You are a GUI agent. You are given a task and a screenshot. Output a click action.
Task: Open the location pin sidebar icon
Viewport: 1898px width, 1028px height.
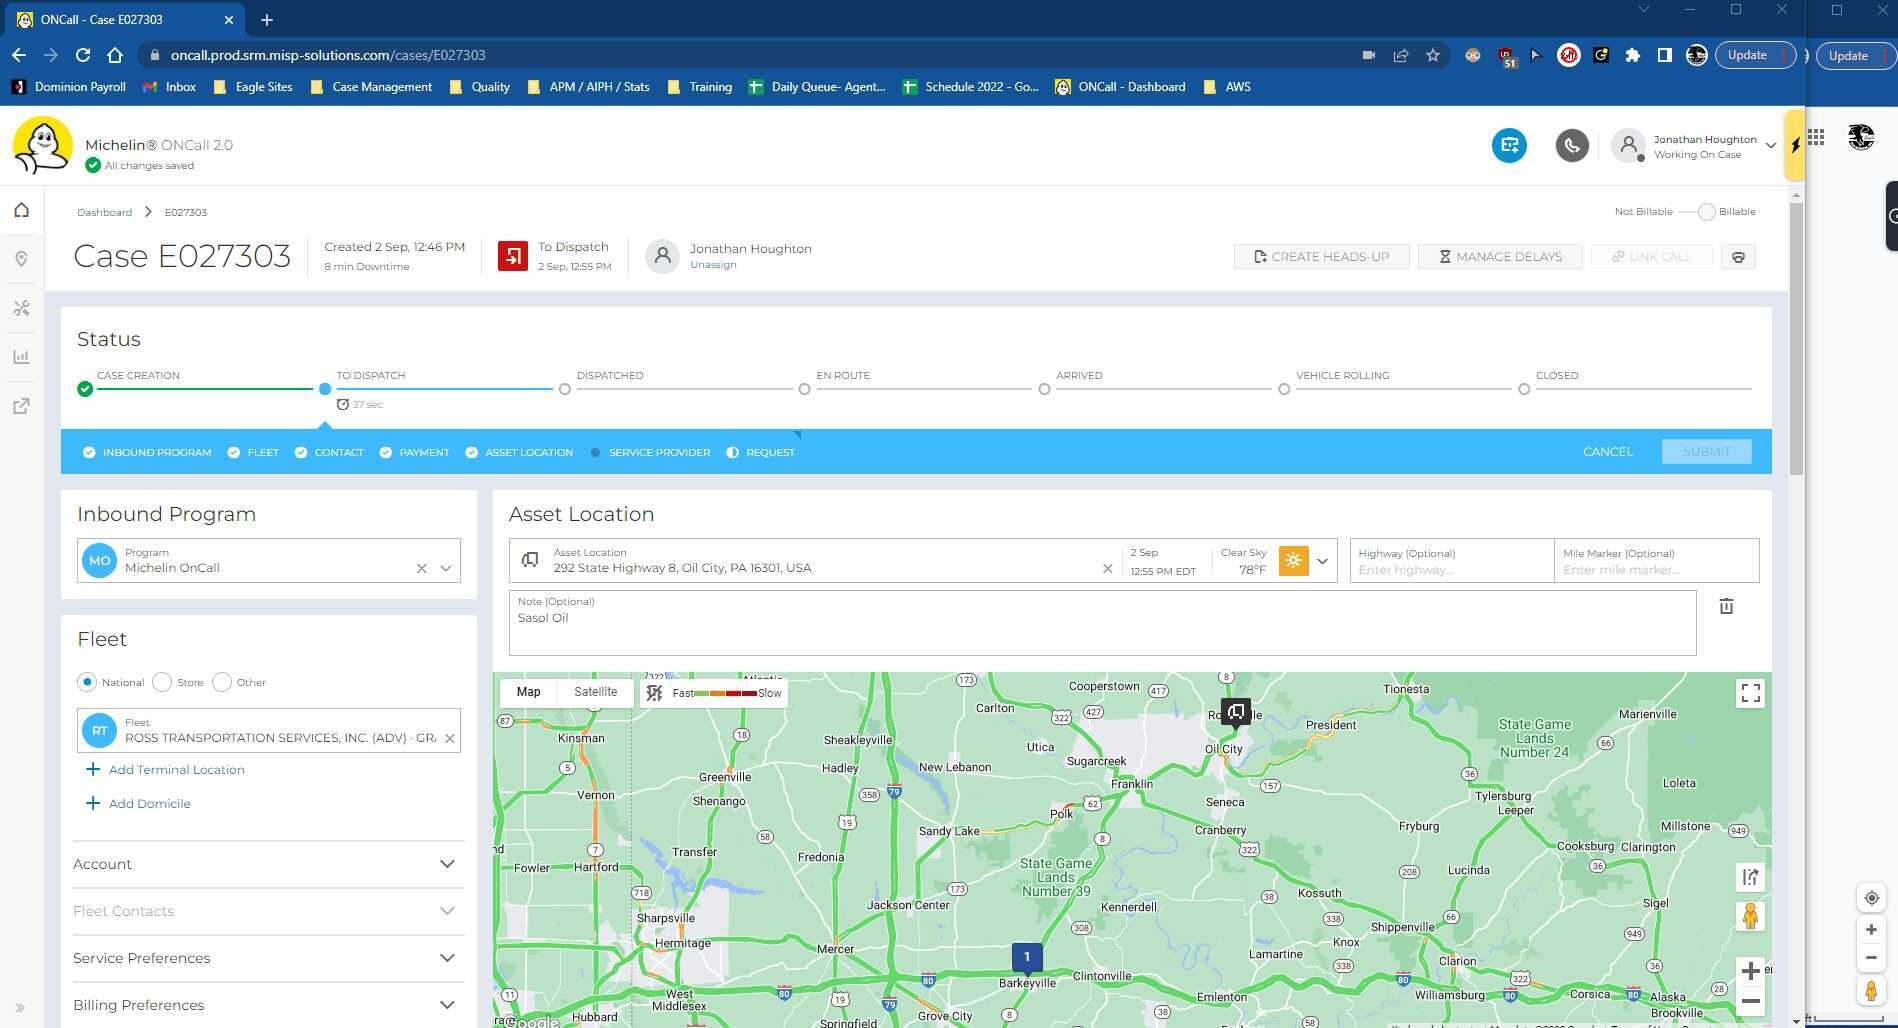pyautogui.click(x=21, y=259)
